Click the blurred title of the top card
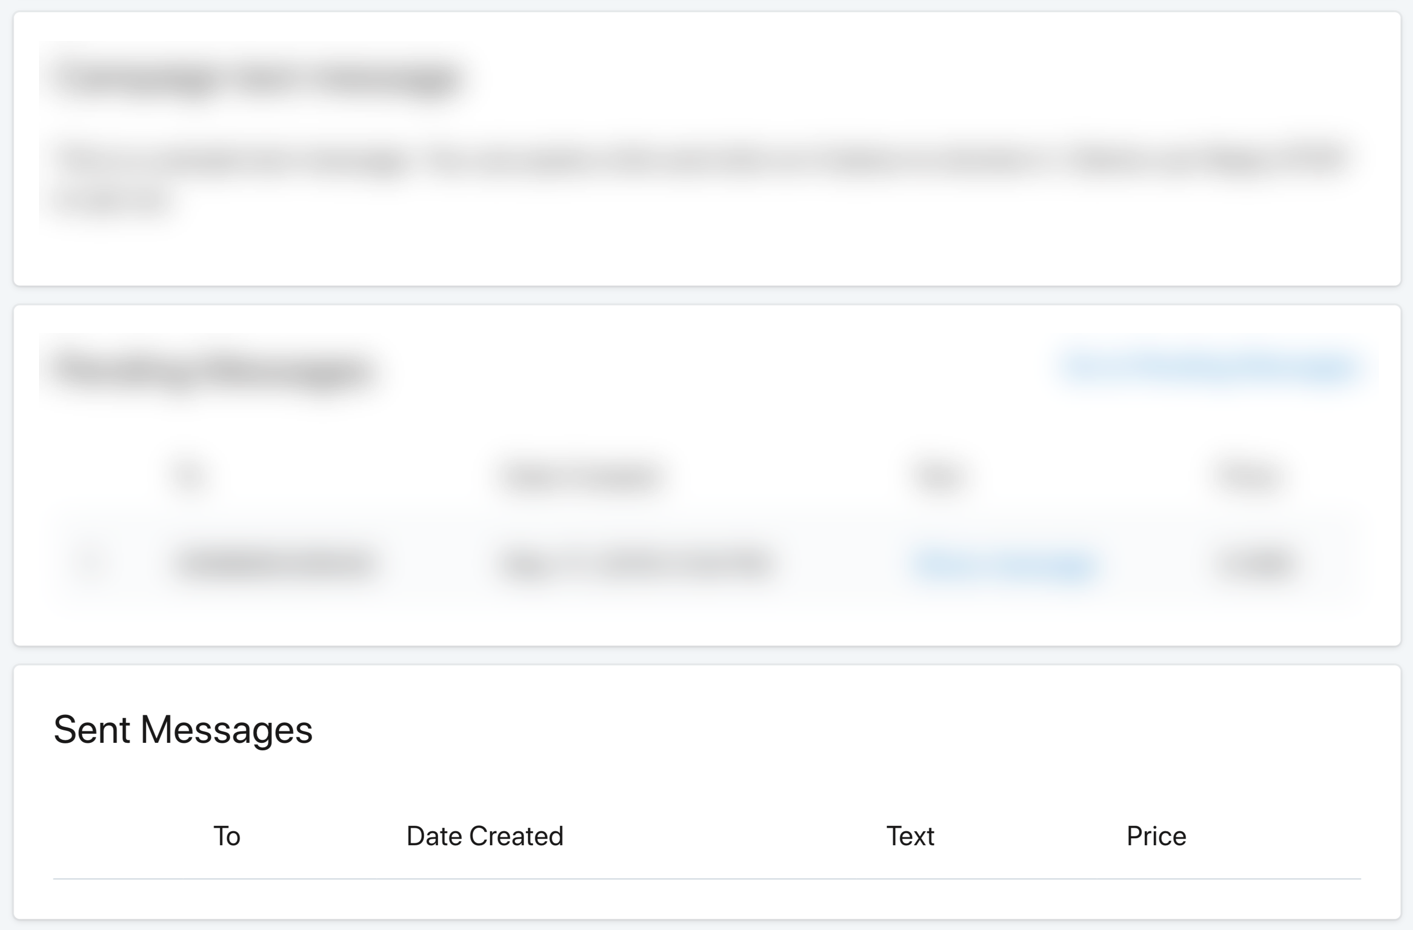 [x=258, y=78]
